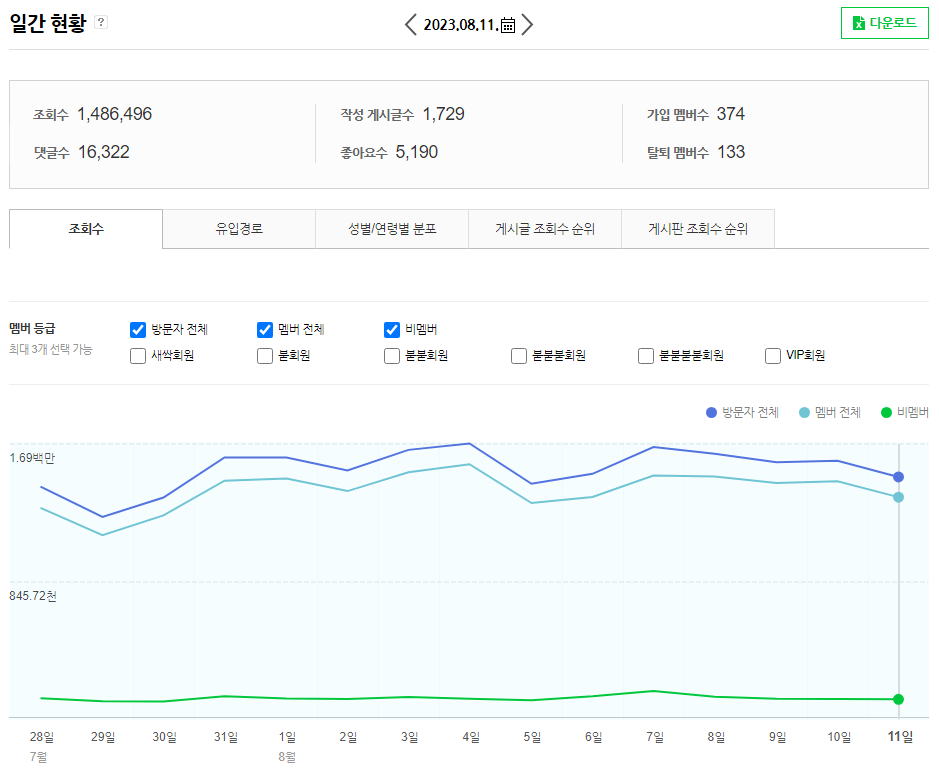
Task: Click the 28일 x-axis label
Action: (x=41, y=737)
